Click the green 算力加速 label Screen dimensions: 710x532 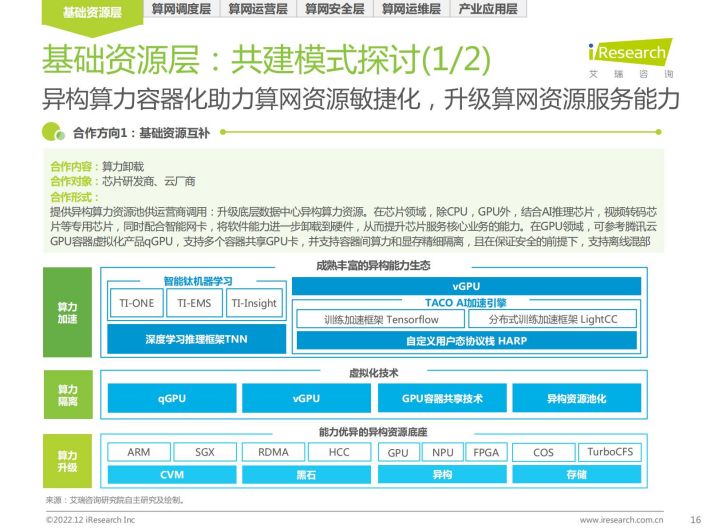(67, 312)
